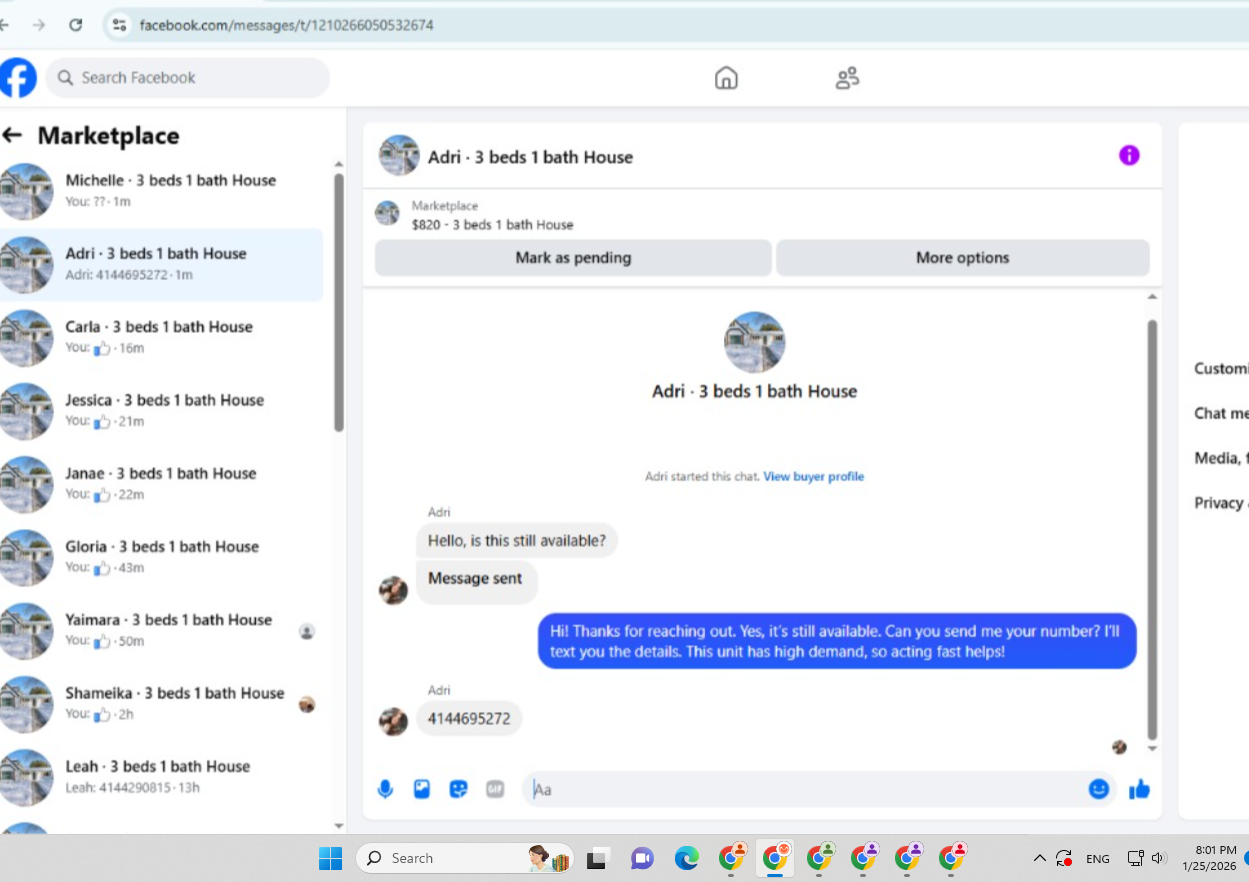Viewport: 1249px width, 882px height.
Task: Open the emoji picker in message box
Action: tap(1099, 789)
